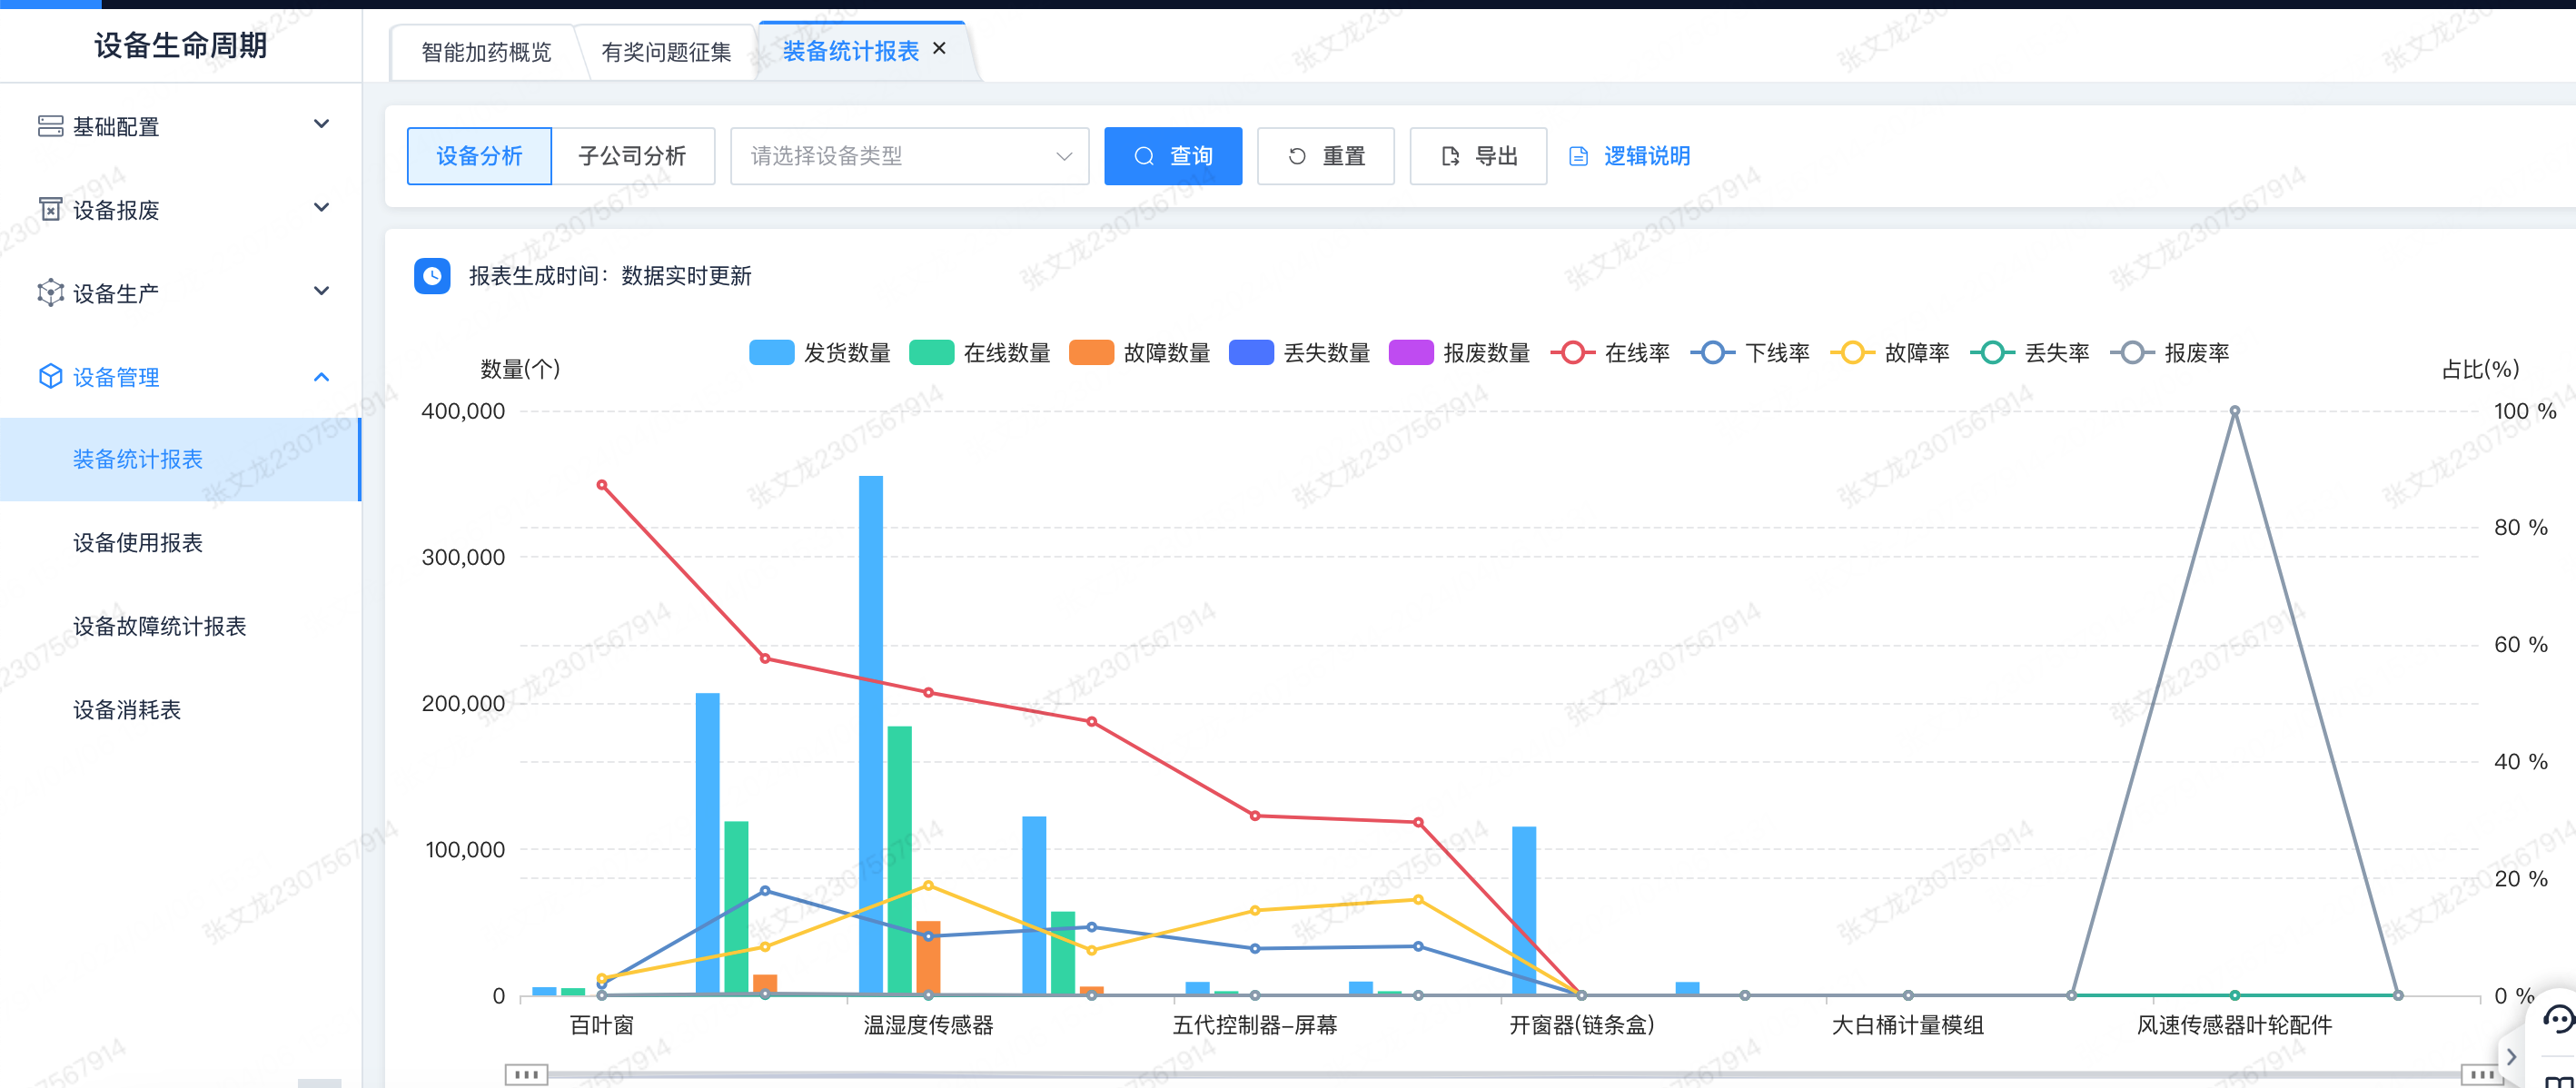Click the clock icon beside 报表生成时间
The width and height of the screenshot is (2576, 1088).
click(432, 276)
